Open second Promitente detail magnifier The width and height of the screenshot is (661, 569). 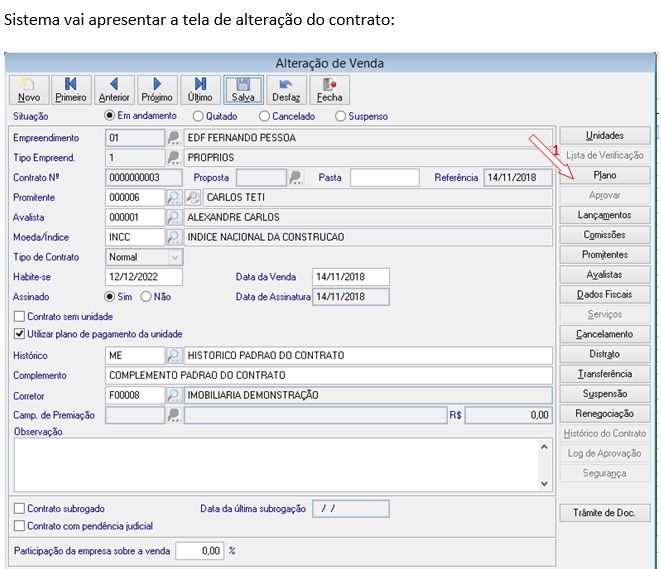193,197
